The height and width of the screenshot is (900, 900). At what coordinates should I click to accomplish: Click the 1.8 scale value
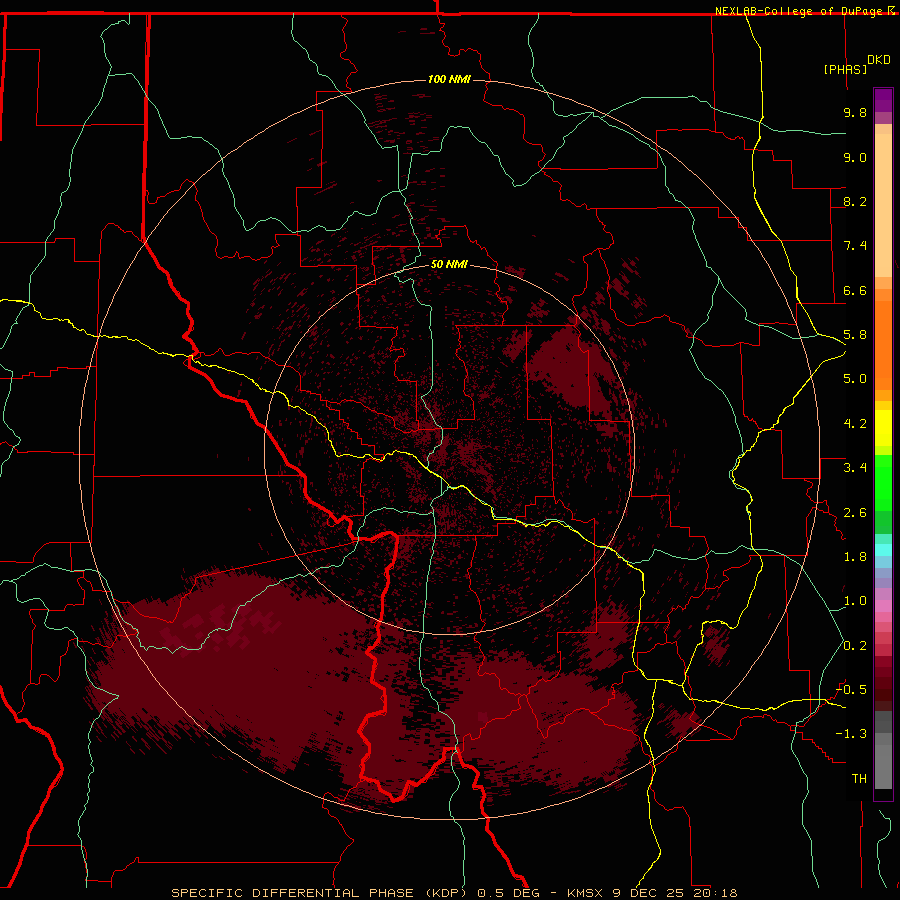[855, 557]
